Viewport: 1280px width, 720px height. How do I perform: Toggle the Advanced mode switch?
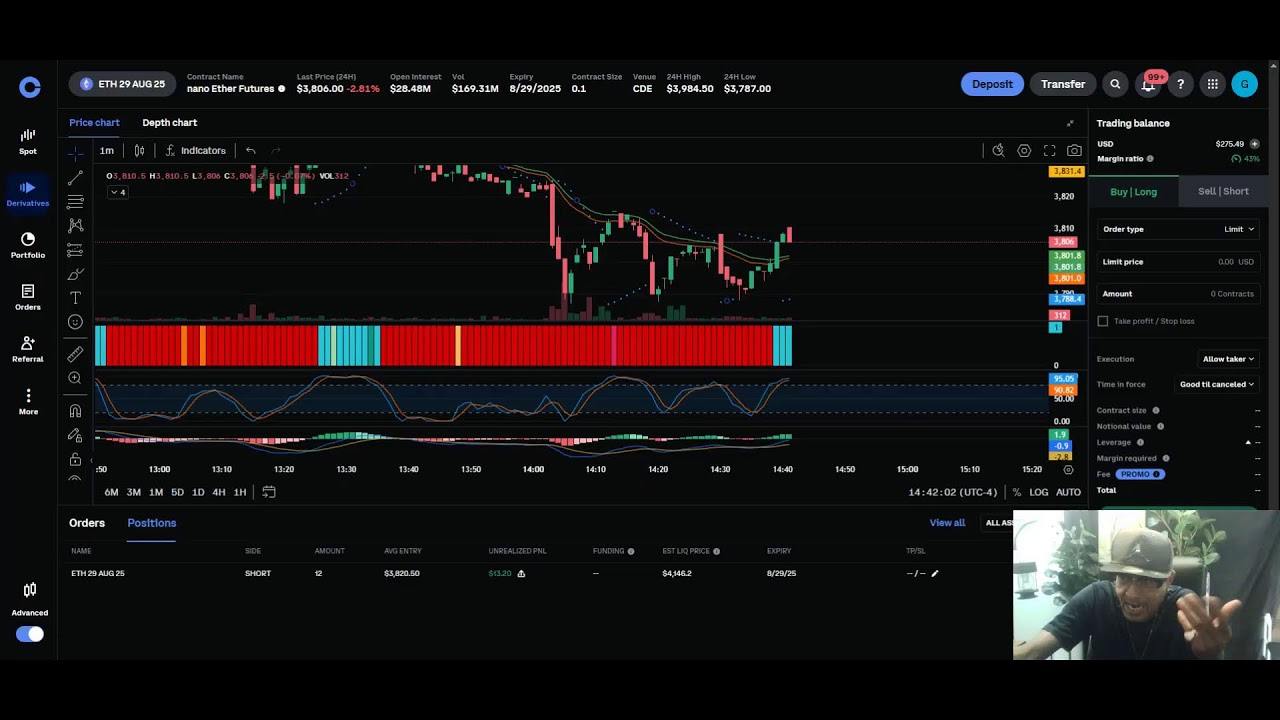tap(30, 634)
